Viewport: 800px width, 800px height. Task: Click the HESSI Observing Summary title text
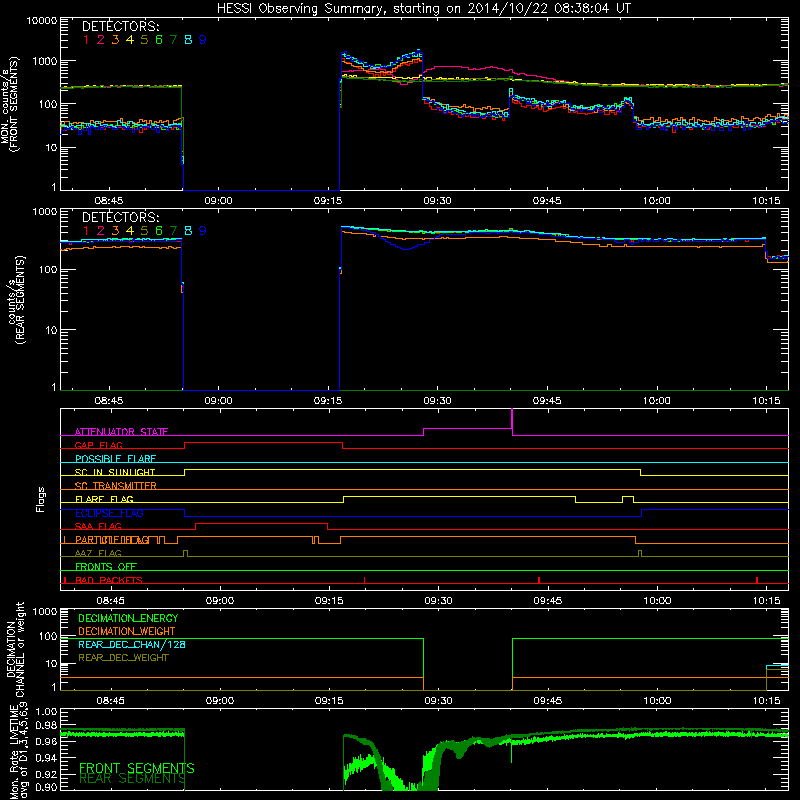pyautogui.click(x=423, y=9)
